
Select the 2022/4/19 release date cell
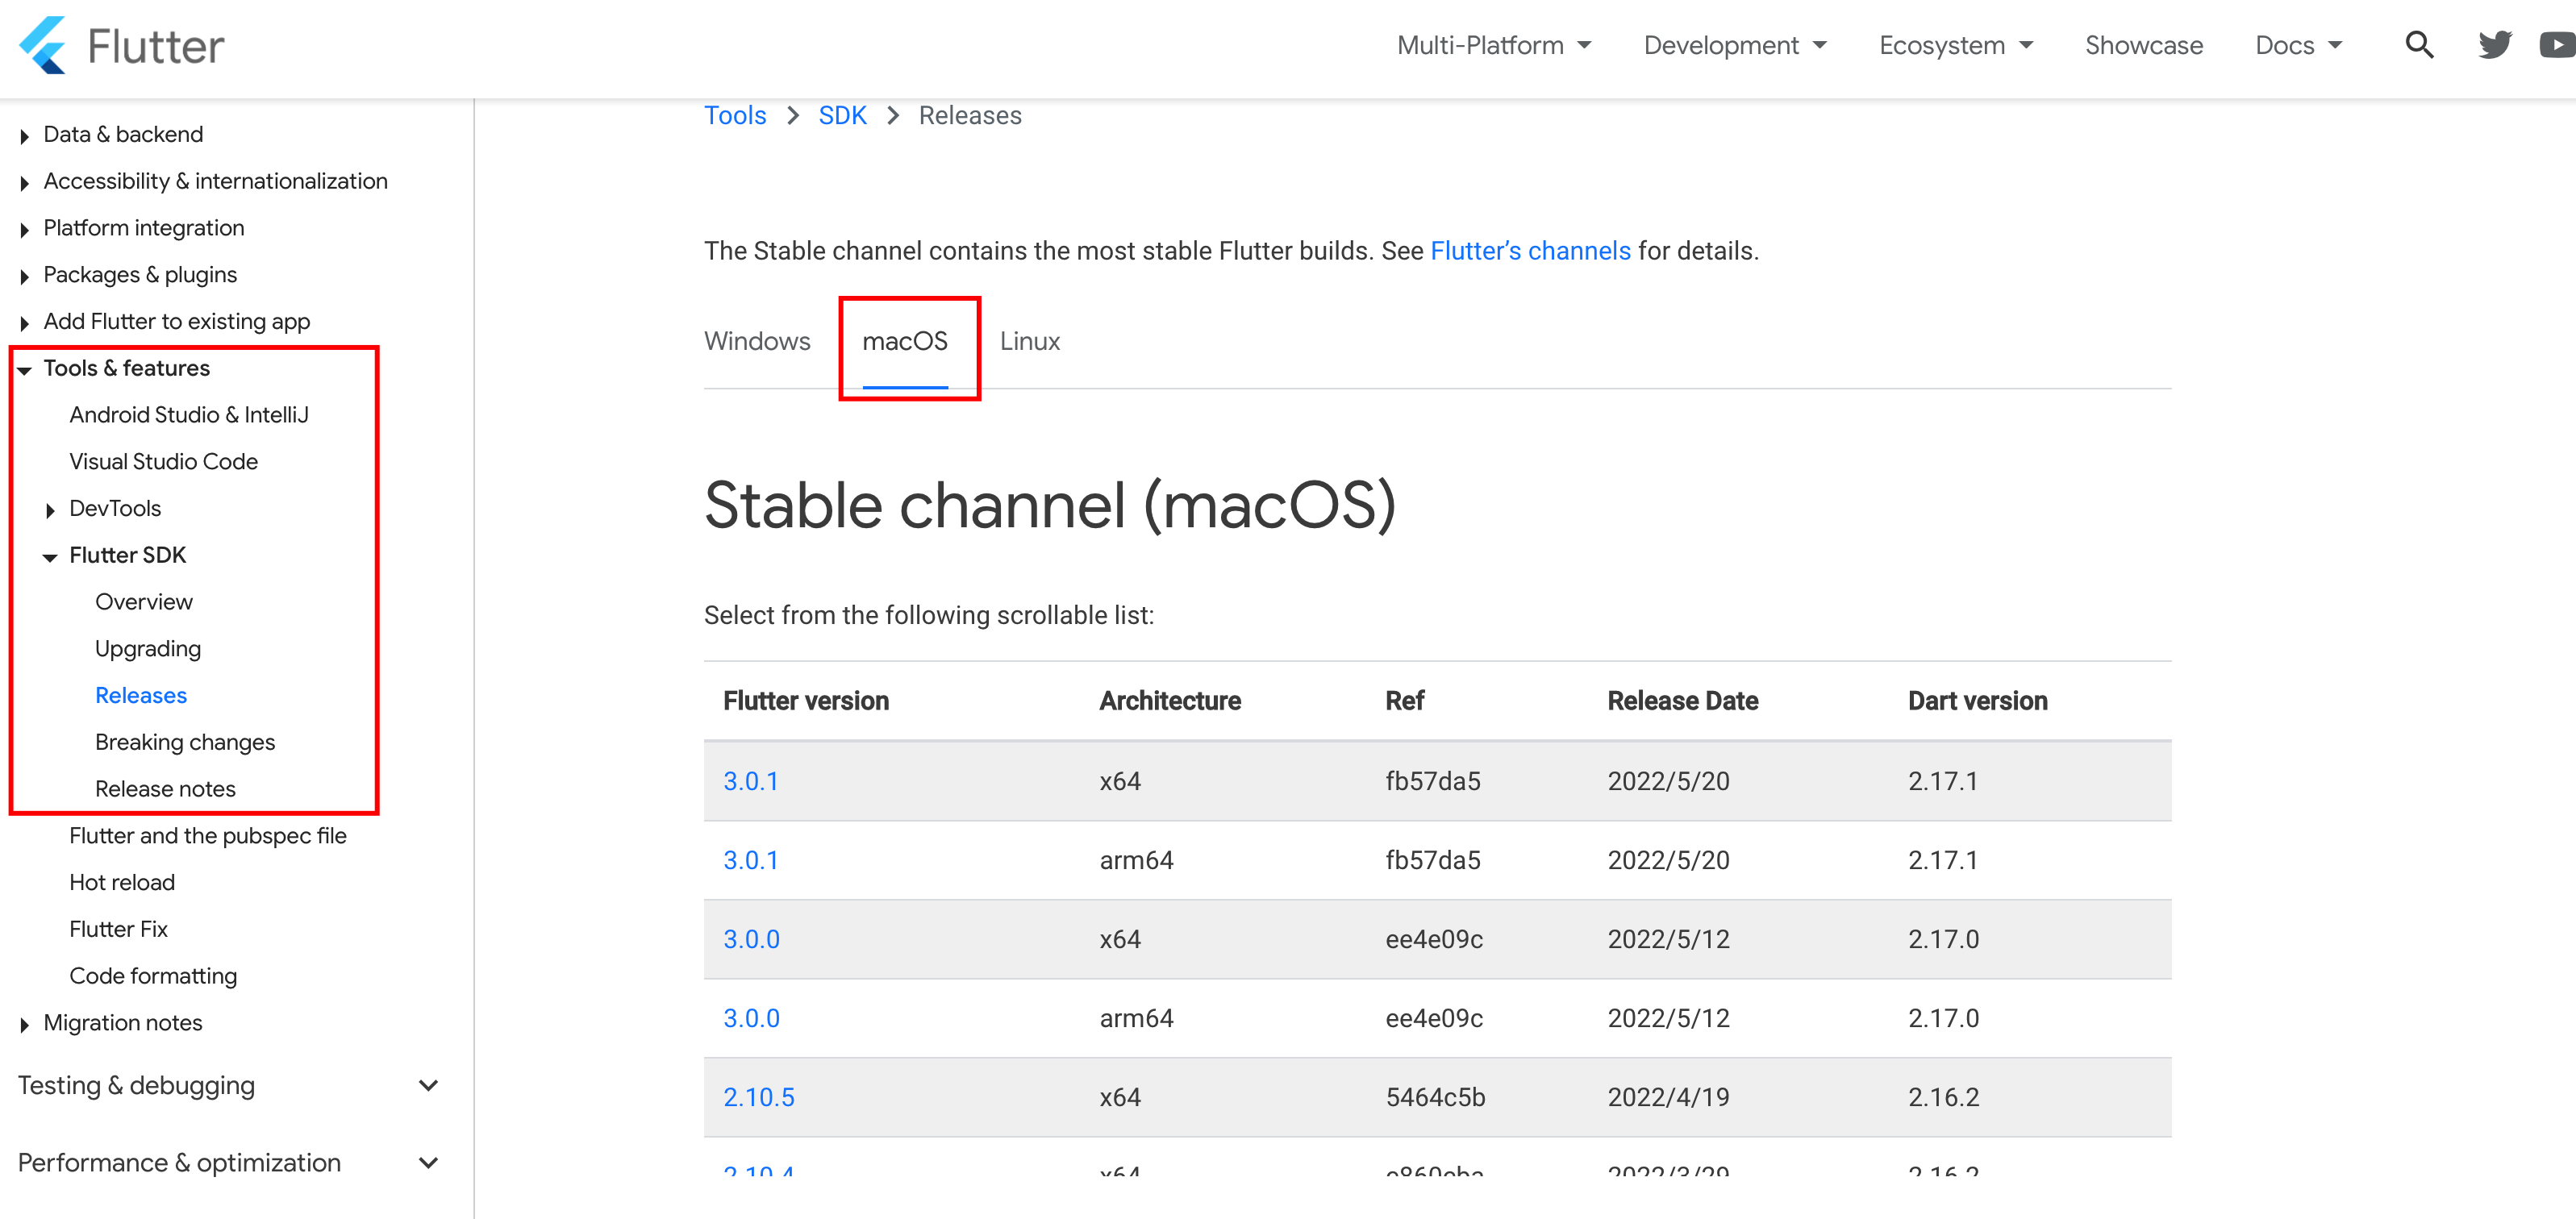tap(1668, 1097)
